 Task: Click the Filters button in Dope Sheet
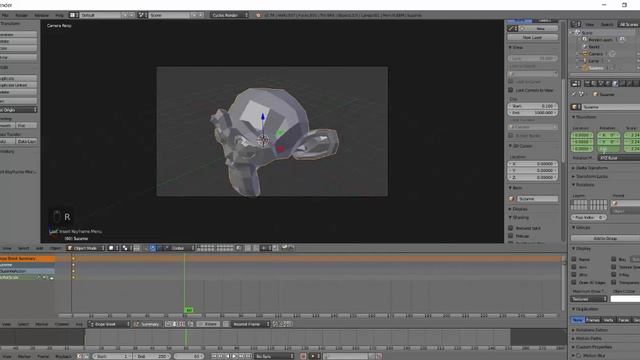[208, 324]
